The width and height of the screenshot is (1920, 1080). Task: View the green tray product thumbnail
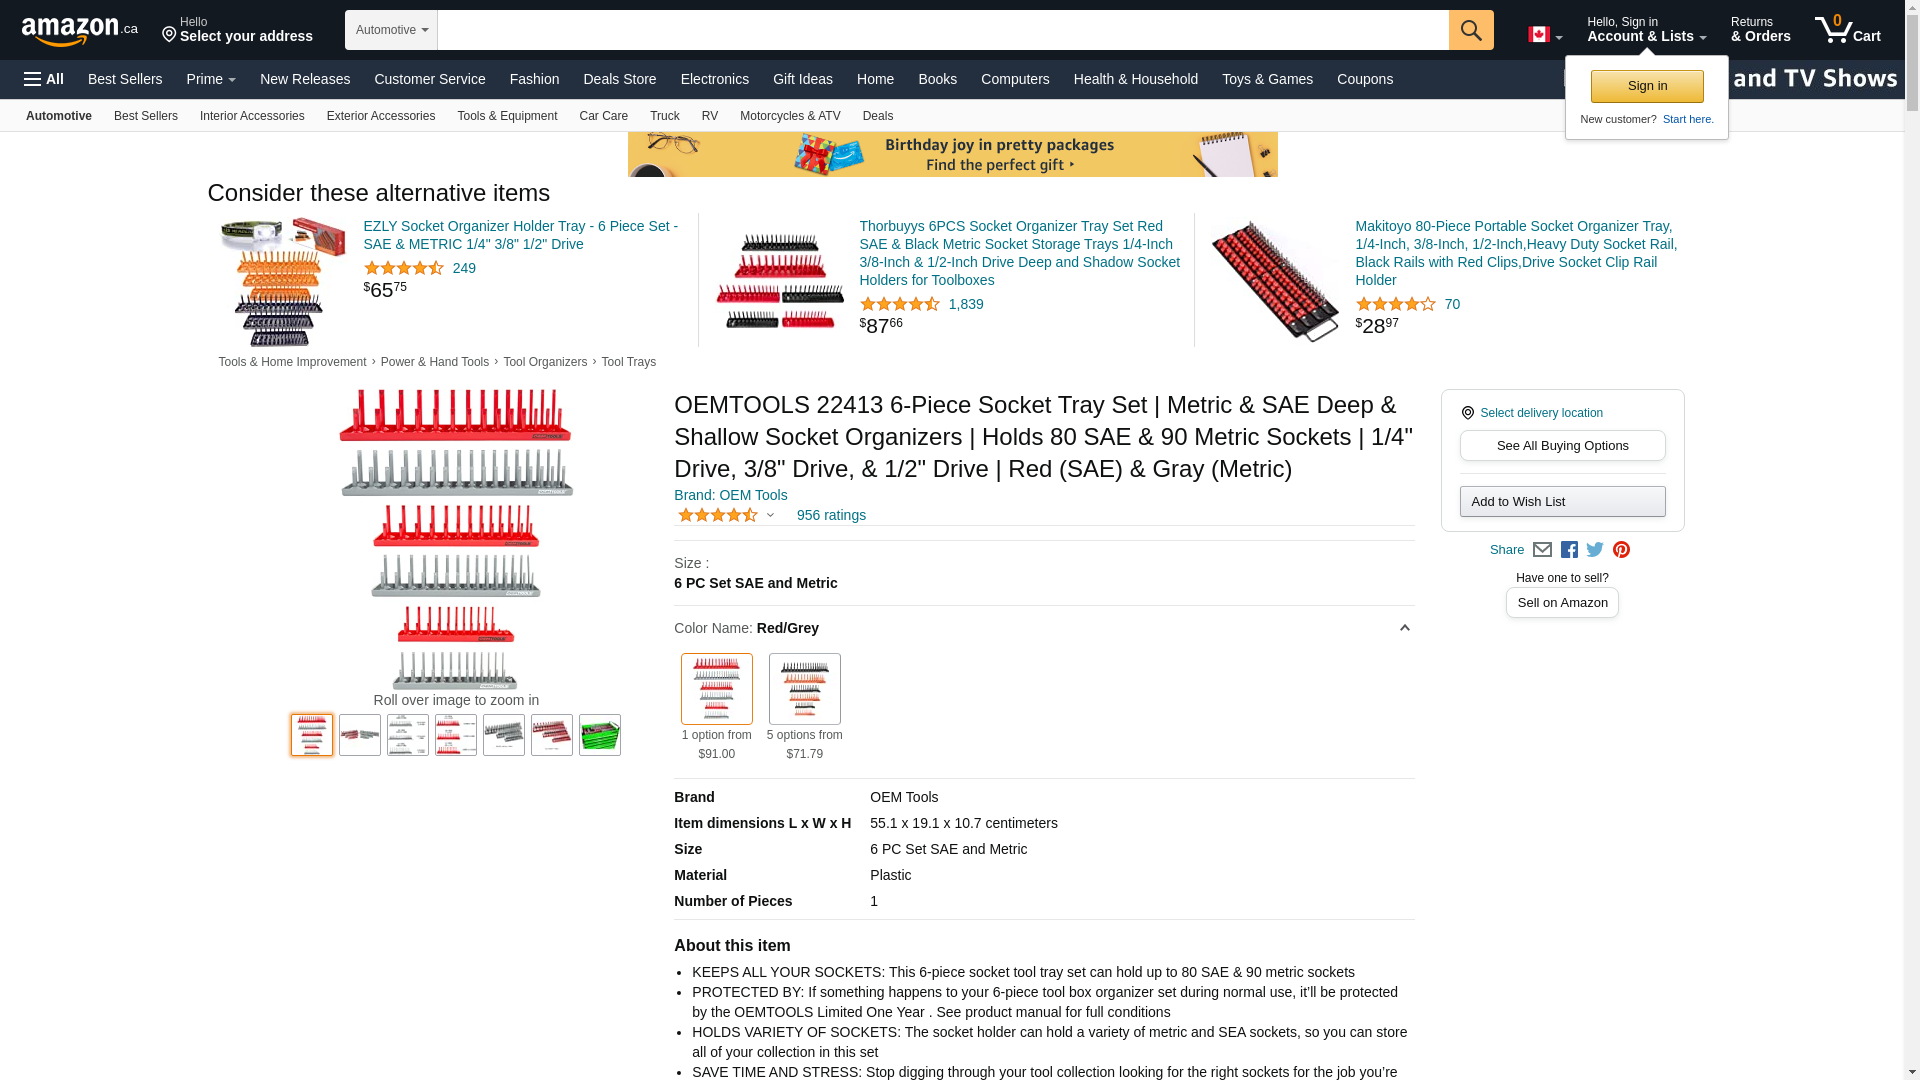point(600,735)
